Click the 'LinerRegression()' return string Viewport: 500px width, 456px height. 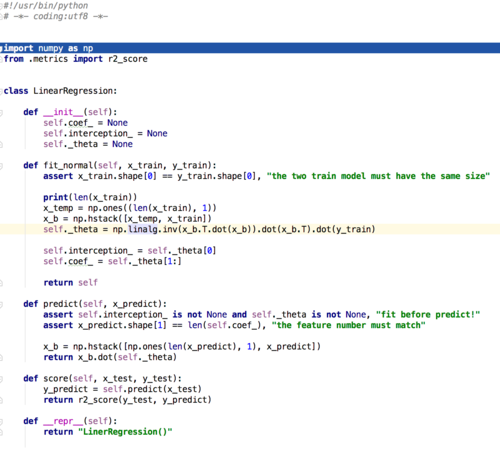[125, 432]
